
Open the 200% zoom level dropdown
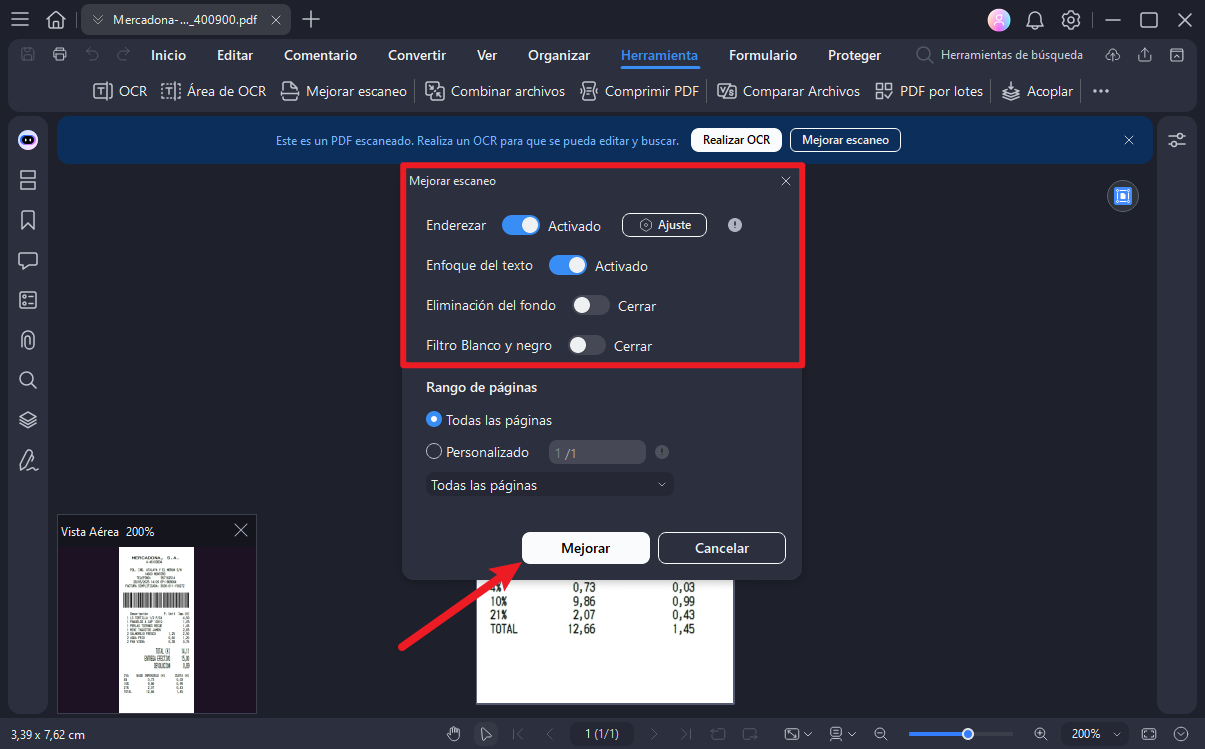[x=1094, y=734]
